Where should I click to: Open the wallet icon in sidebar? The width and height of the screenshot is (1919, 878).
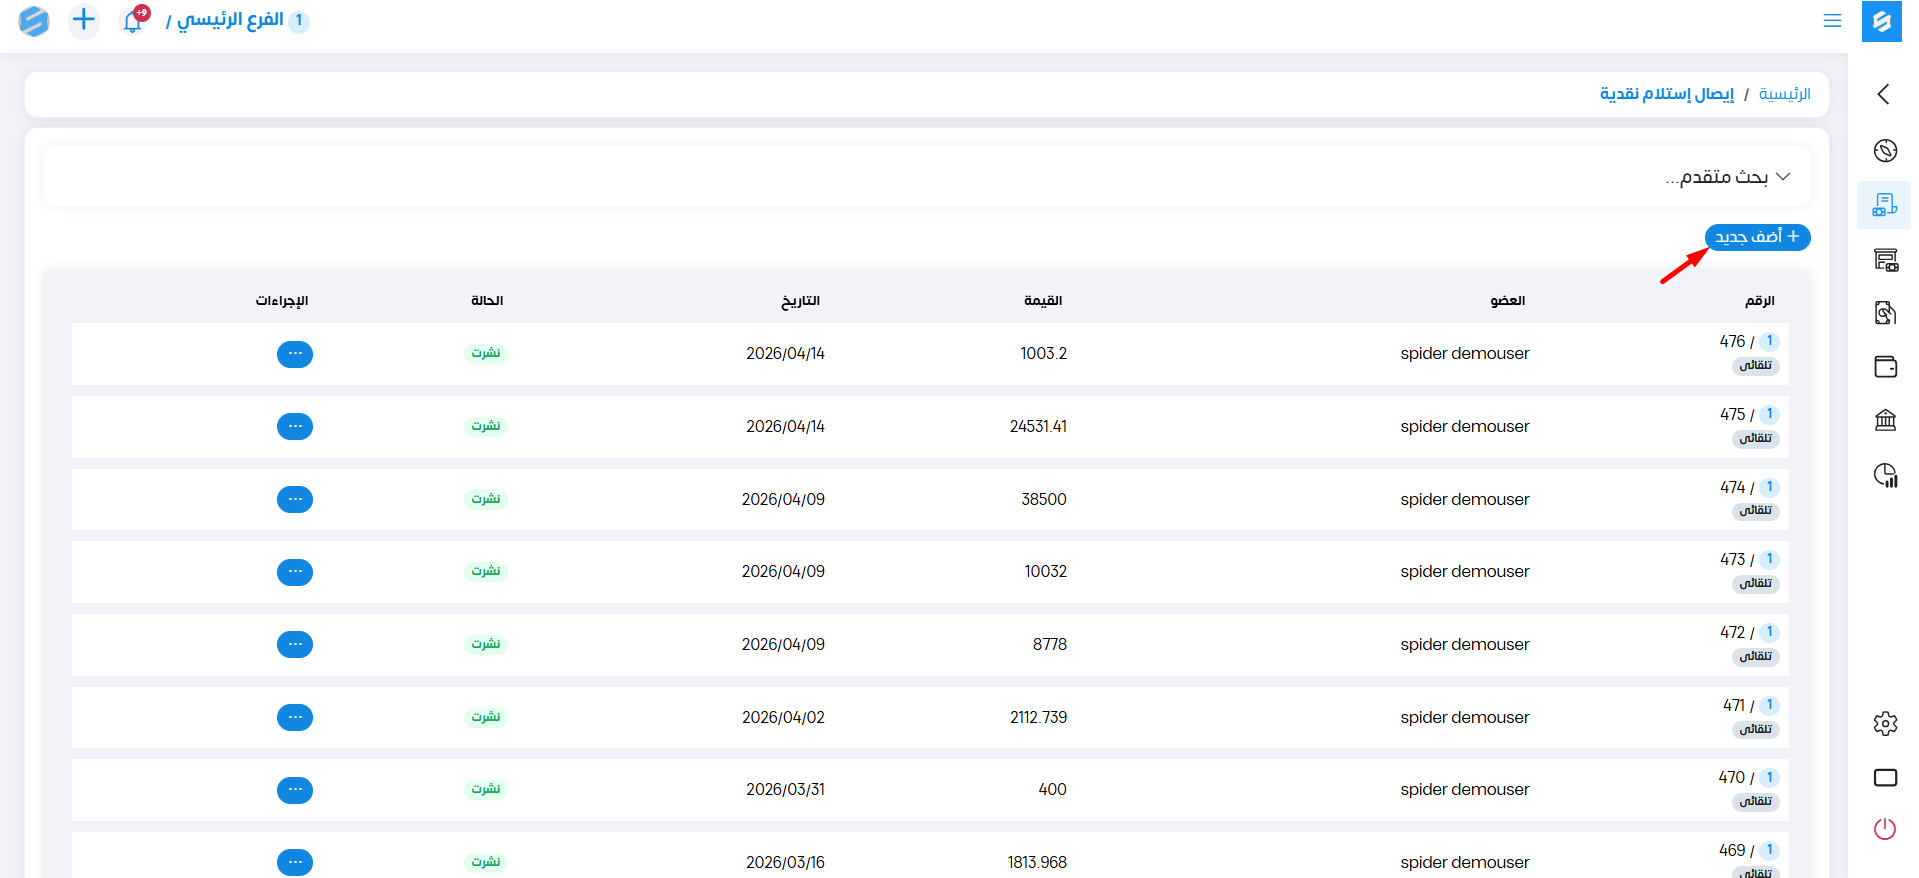1885,367
